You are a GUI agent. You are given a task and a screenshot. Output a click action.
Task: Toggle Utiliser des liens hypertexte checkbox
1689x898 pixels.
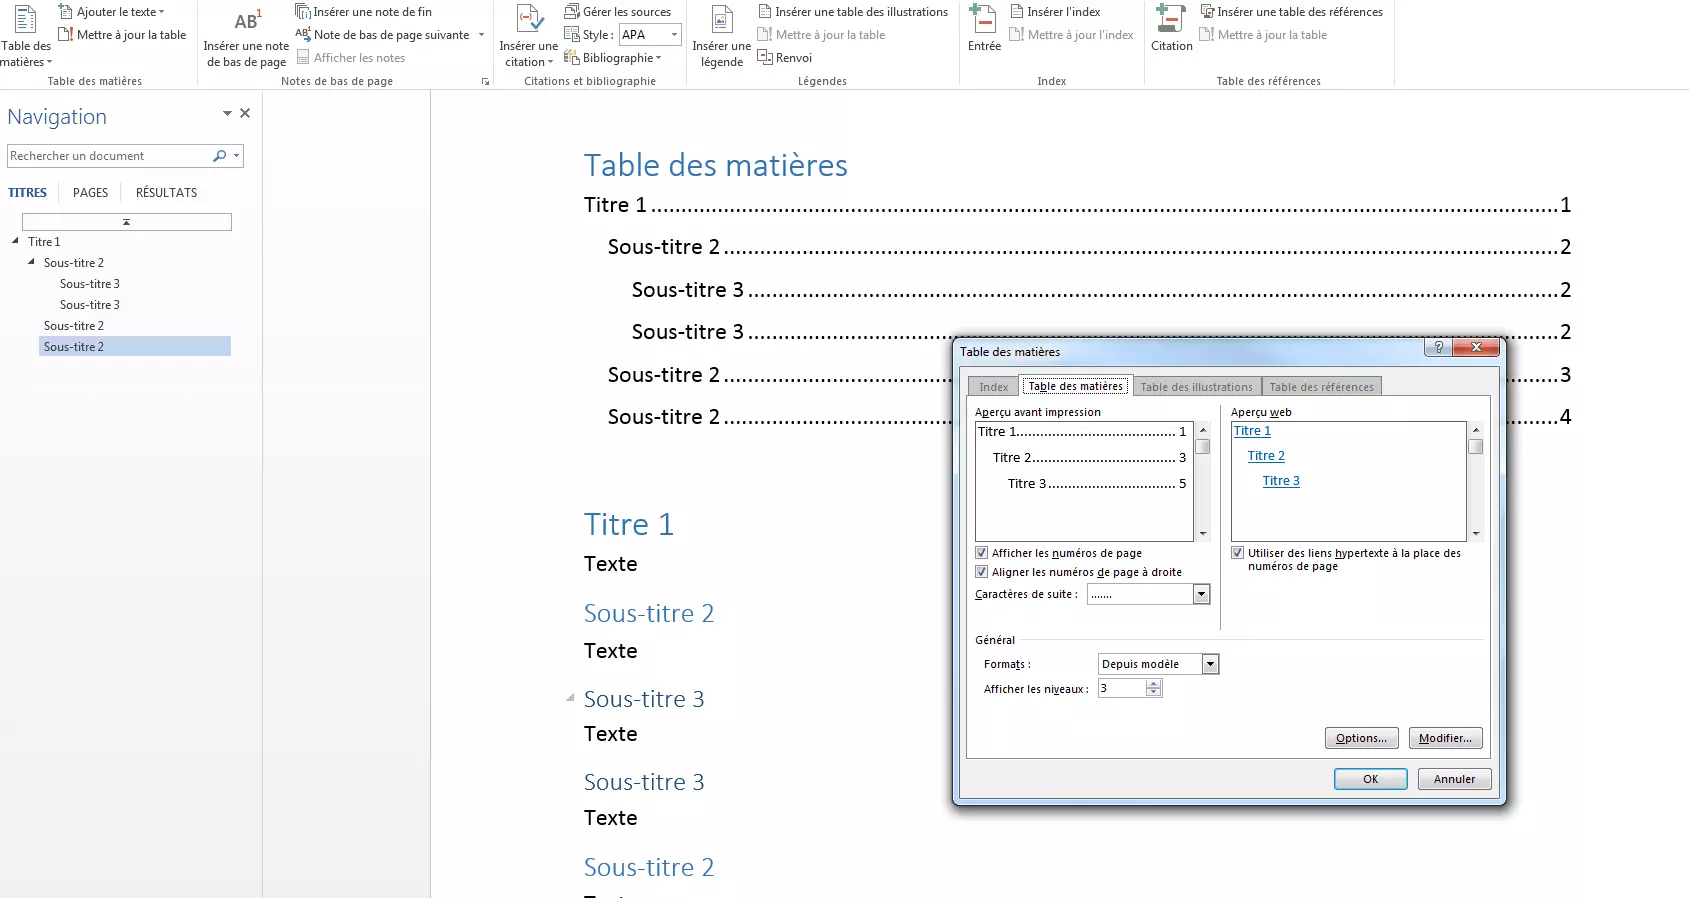1237,553
